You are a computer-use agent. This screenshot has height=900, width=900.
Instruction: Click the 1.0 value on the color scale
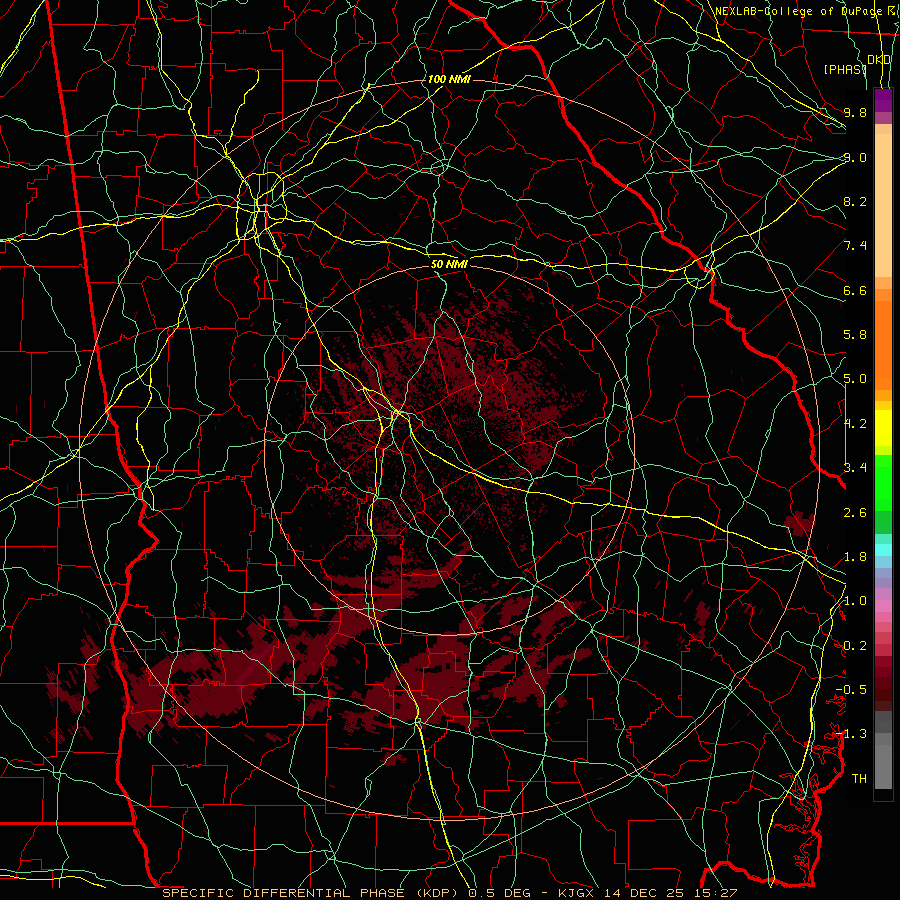click(855, 601)
